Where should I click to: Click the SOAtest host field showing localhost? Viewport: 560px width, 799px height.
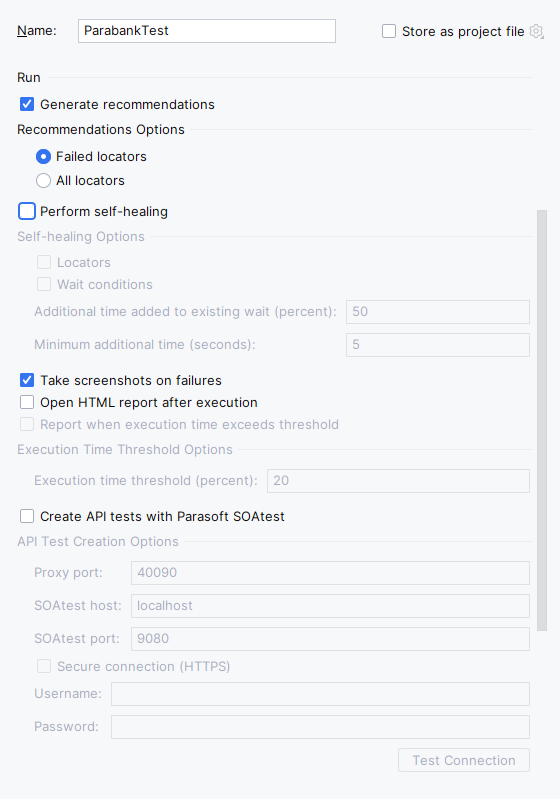pyautogui.click(x=330, y=606)
